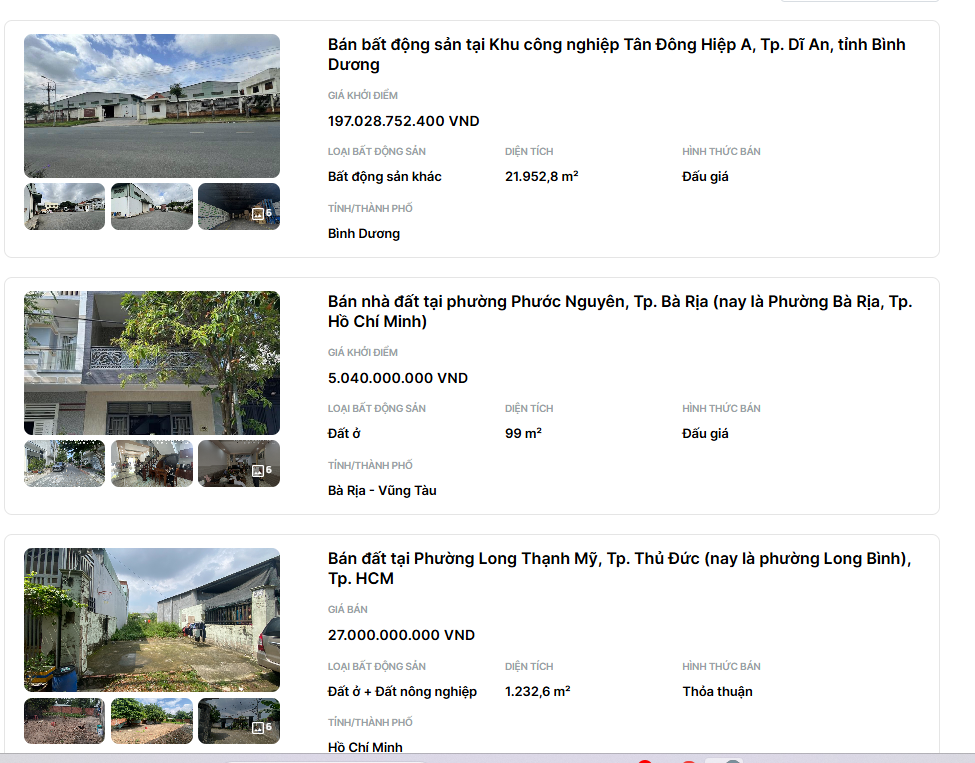Select the first small thumbnail under the warehouse photo
This screenshot has height=763, width=975.
(64, 207)
